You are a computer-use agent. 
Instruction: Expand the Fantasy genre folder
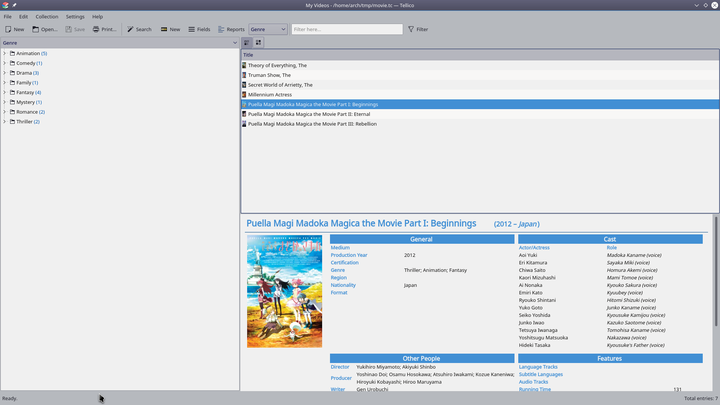4,92
